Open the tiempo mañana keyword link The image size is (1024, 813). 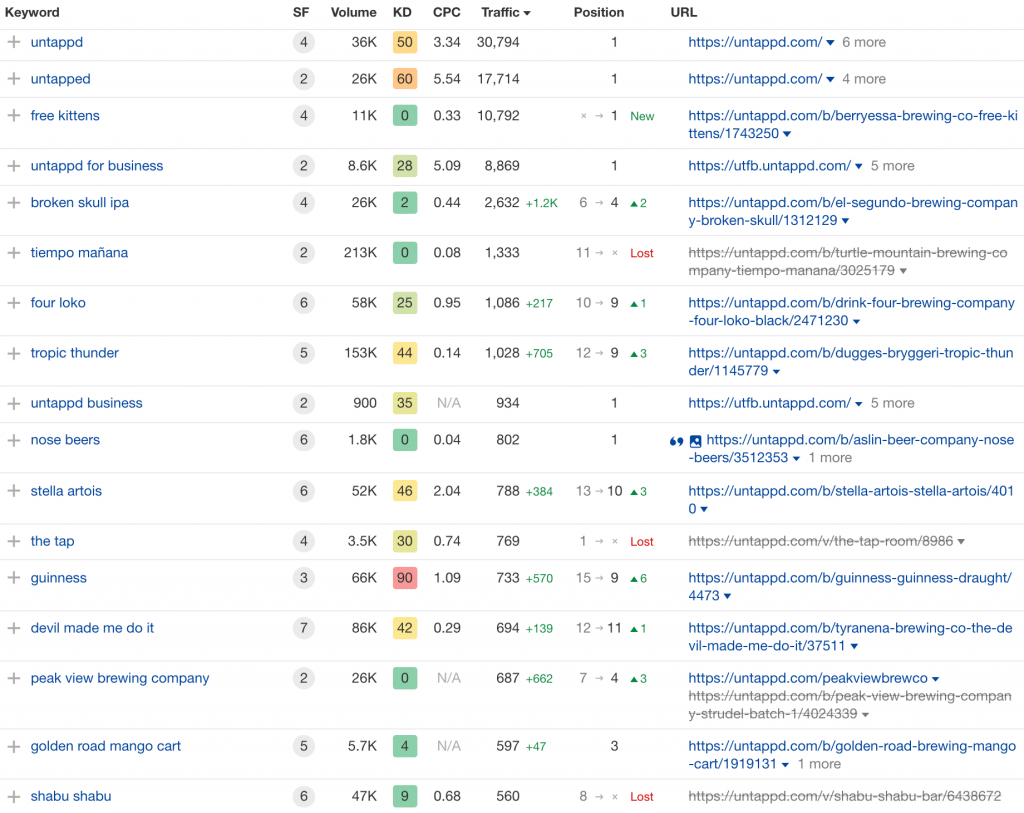click(79, 253)
